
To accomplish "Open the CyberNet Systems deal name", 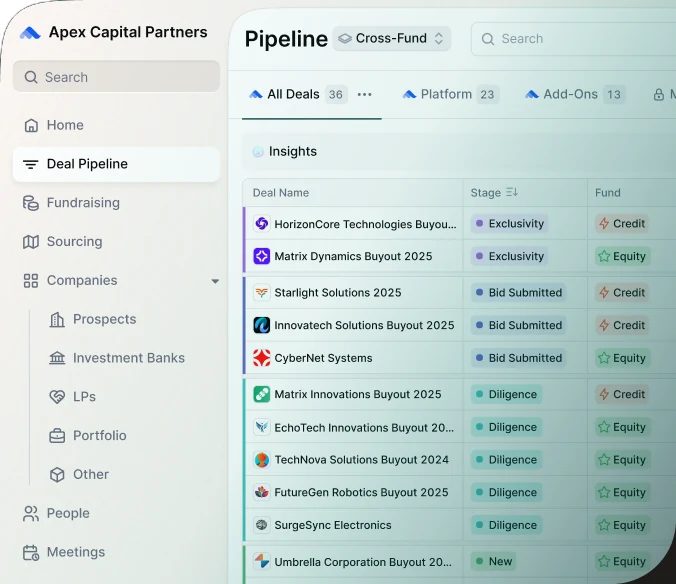I will click(323, 358).
